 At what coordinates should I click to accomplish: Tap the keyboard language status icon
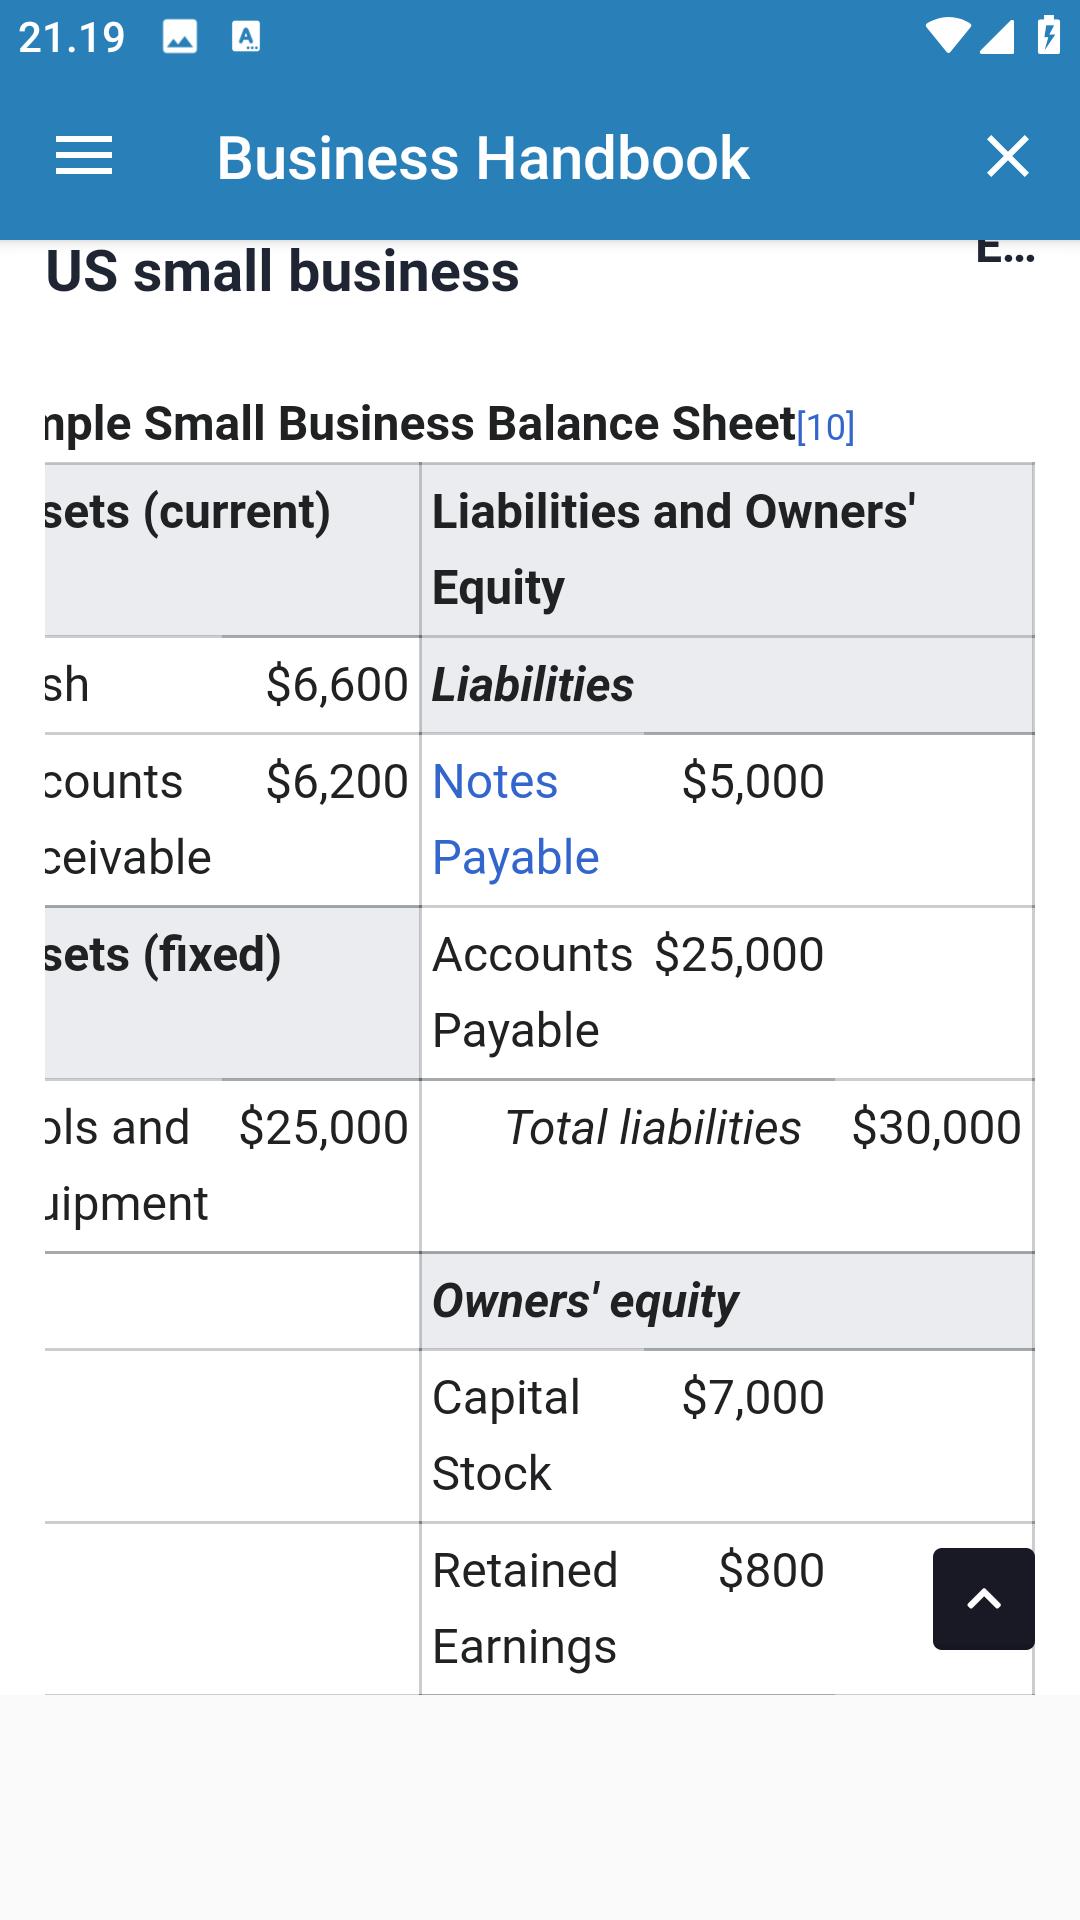246,38
